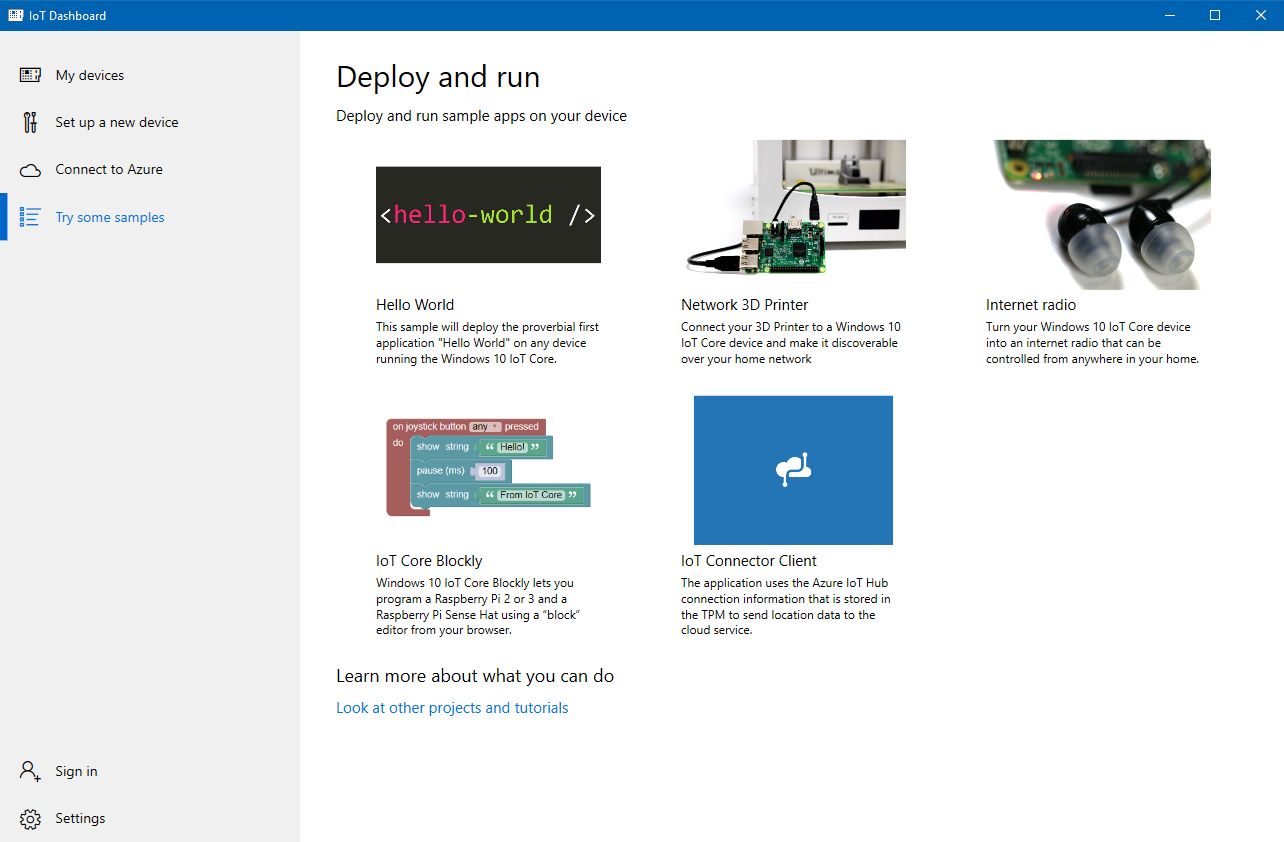Click the Internet radio description text
Viewport: 1284px width, 842px height.
tap(1092, 343)
